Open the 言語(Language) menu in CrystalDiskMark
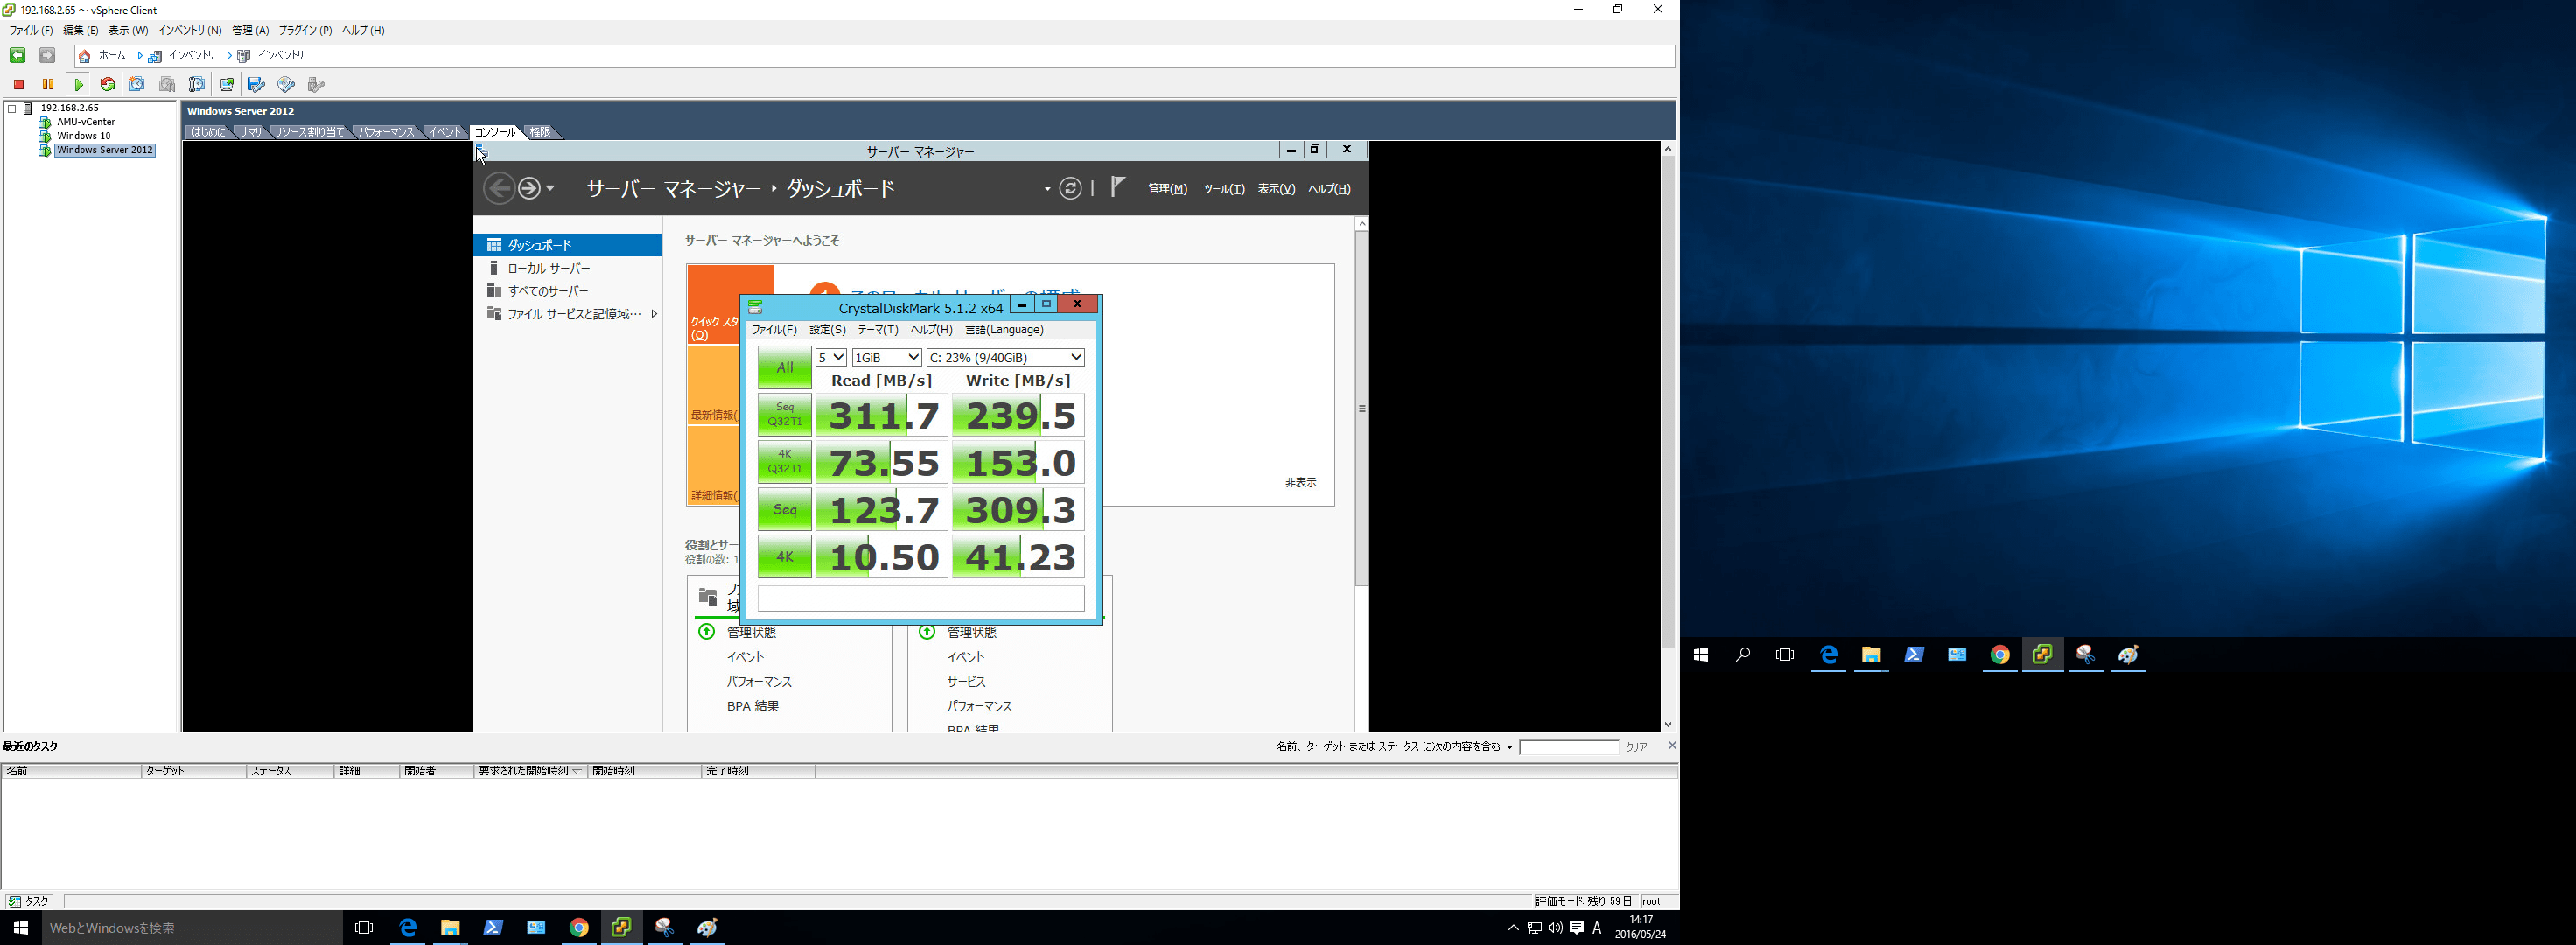 click(1004, 330)
